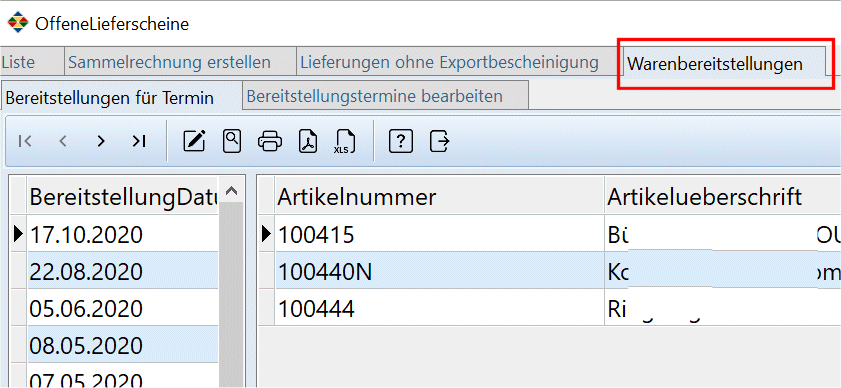Click the scroll-up arrow of the date list

click(231, 191)
